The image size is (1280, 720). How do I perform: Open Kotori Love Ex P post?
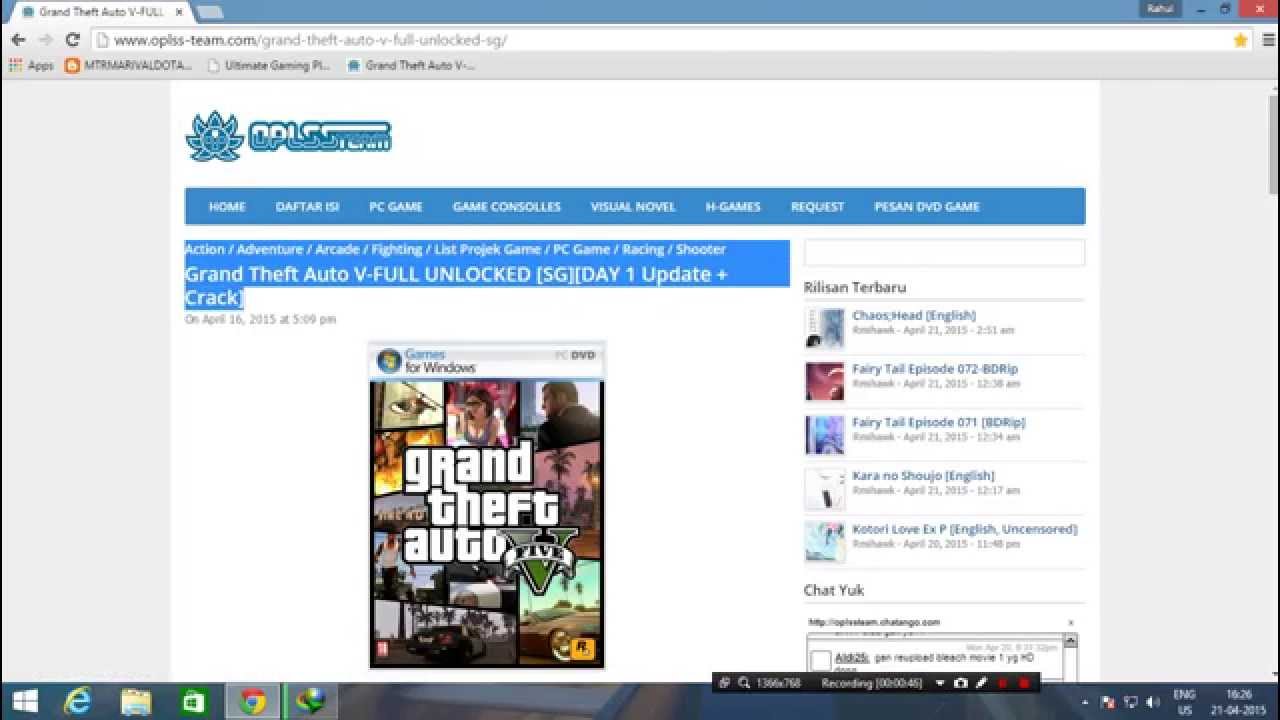coord(965,529)
